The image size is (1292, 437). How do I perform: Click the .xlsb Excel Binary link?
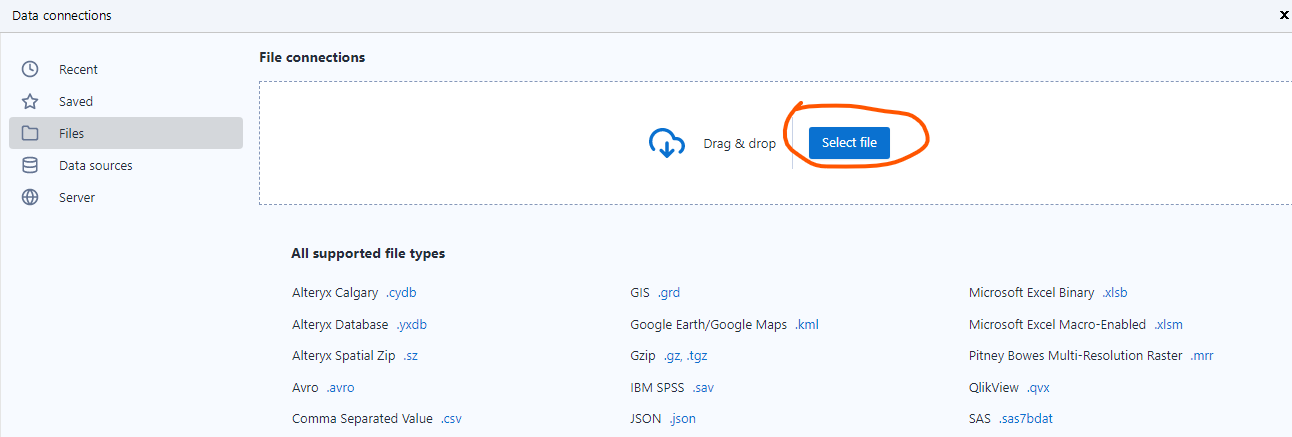(x=1114, y=293)
